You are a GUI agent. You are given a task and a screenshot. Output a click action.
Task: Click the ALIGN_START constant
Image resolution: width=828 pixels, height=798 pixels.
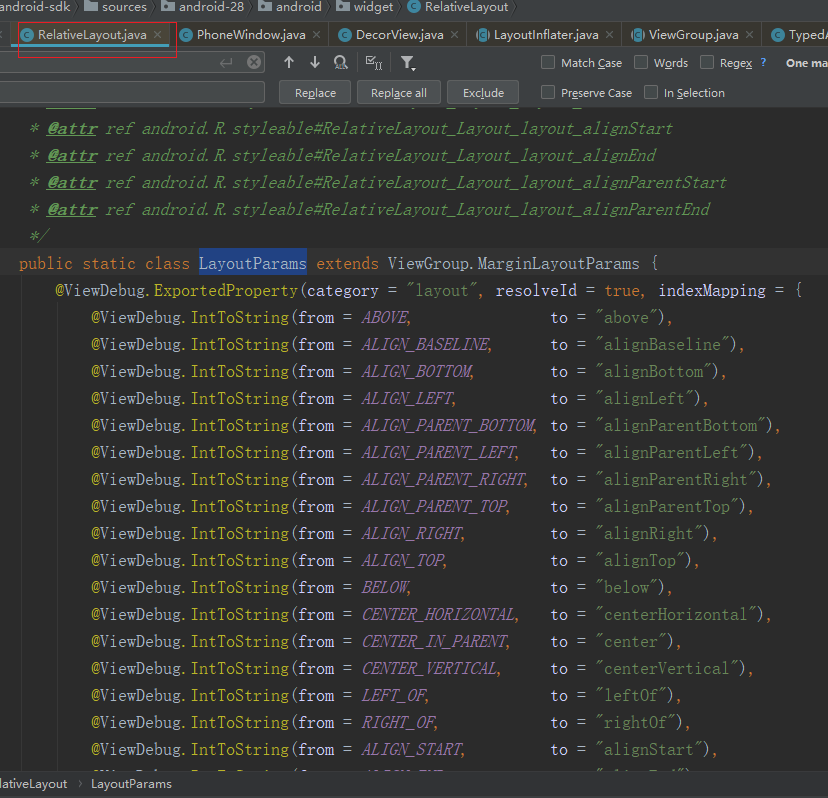click(411, 749)
